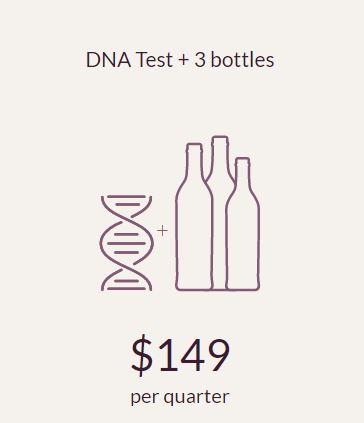Click the digit 9 in the price
Screen dimensions: 364x423
click(218, 355)
